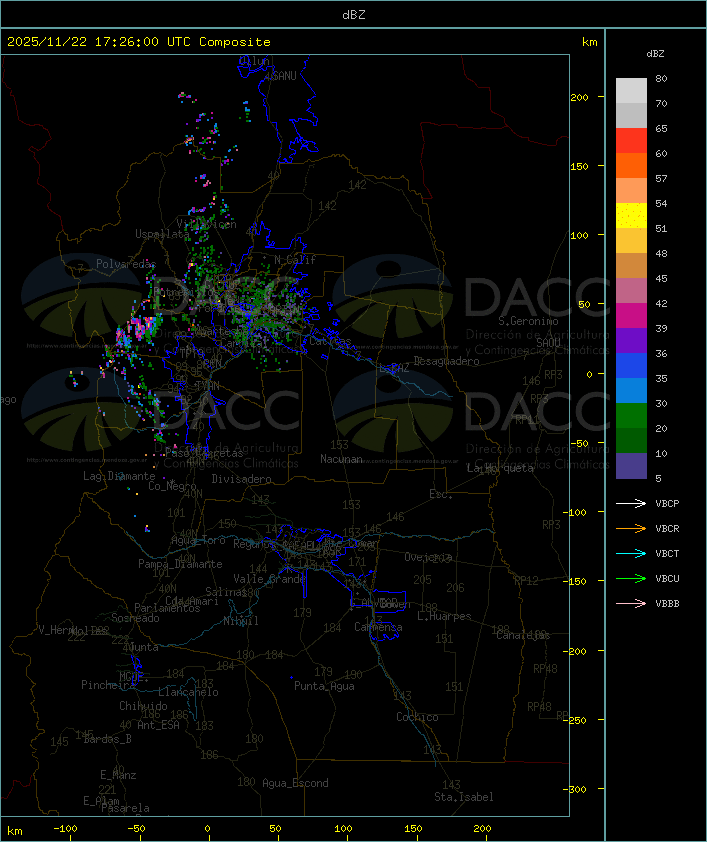
Task: Select the dark green 10-20 dBZ swatch
Action: click(631, 440)
